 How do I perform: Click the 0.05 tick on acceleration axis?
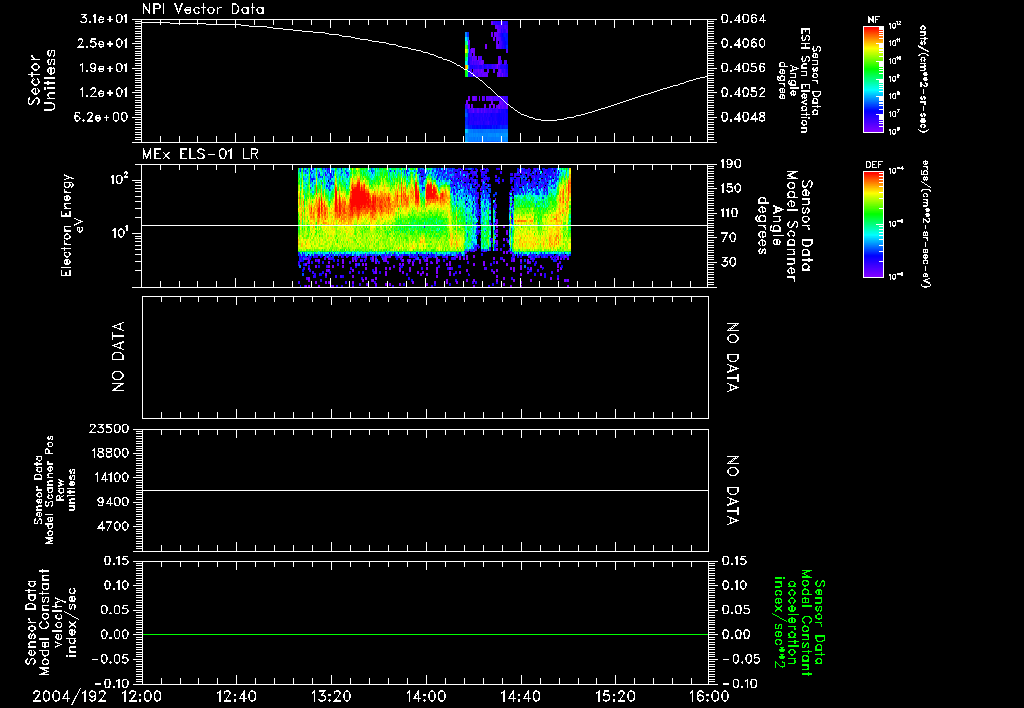pos(735,610)
